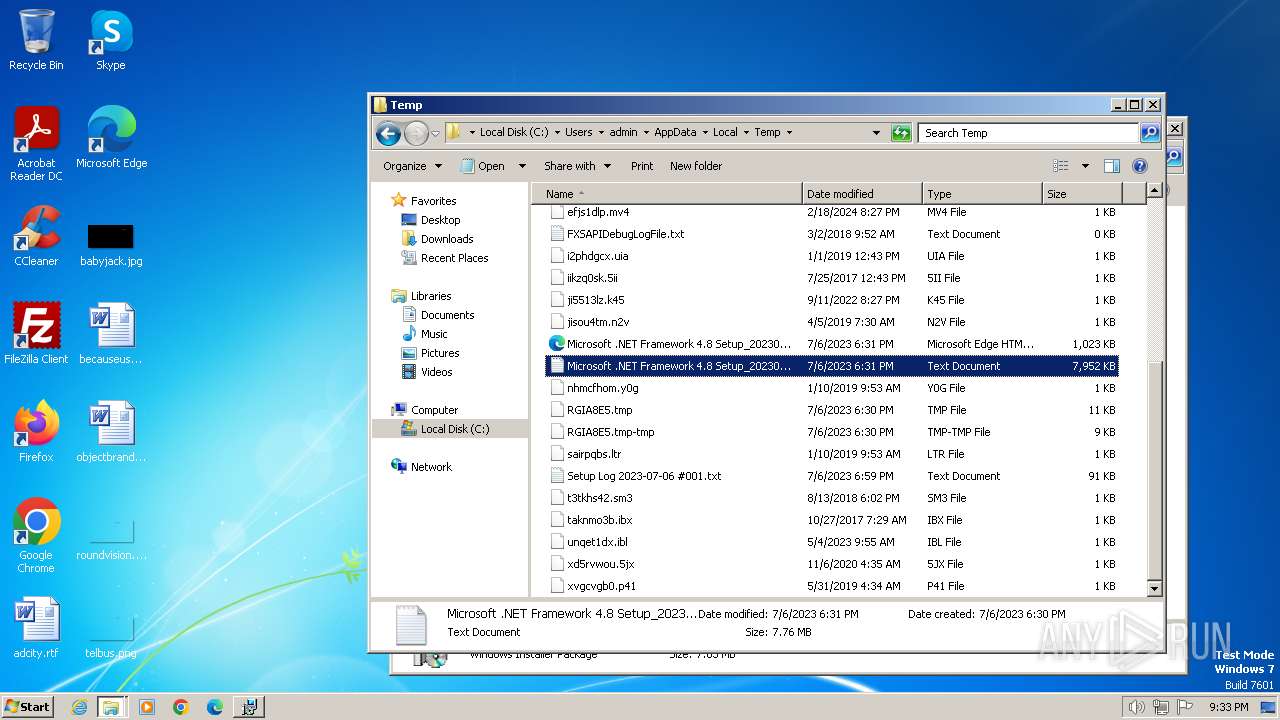
Task: Select Videos library in the sidebar
Action: [x=436, y=372]
